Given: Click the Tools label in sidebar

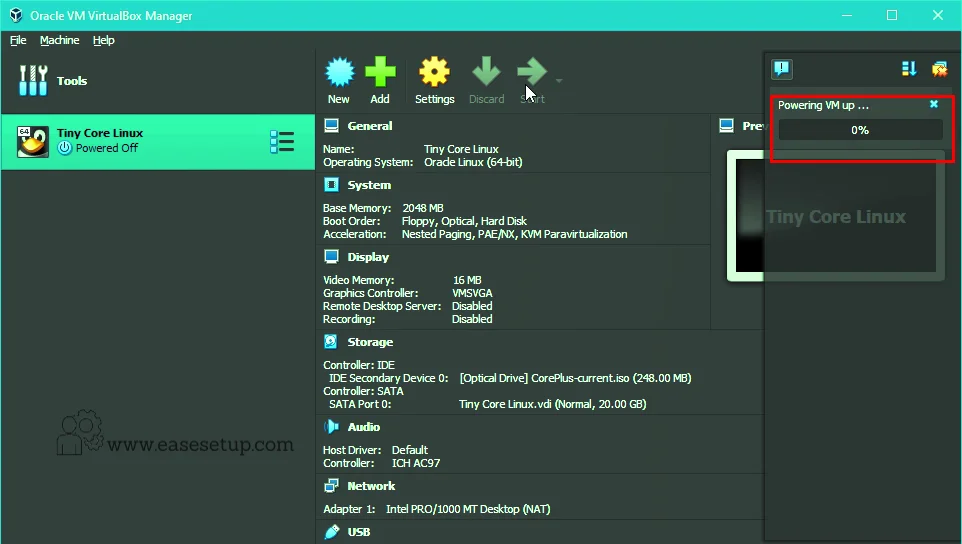Looking at the screenshot, I should click(x=72, y=81).
